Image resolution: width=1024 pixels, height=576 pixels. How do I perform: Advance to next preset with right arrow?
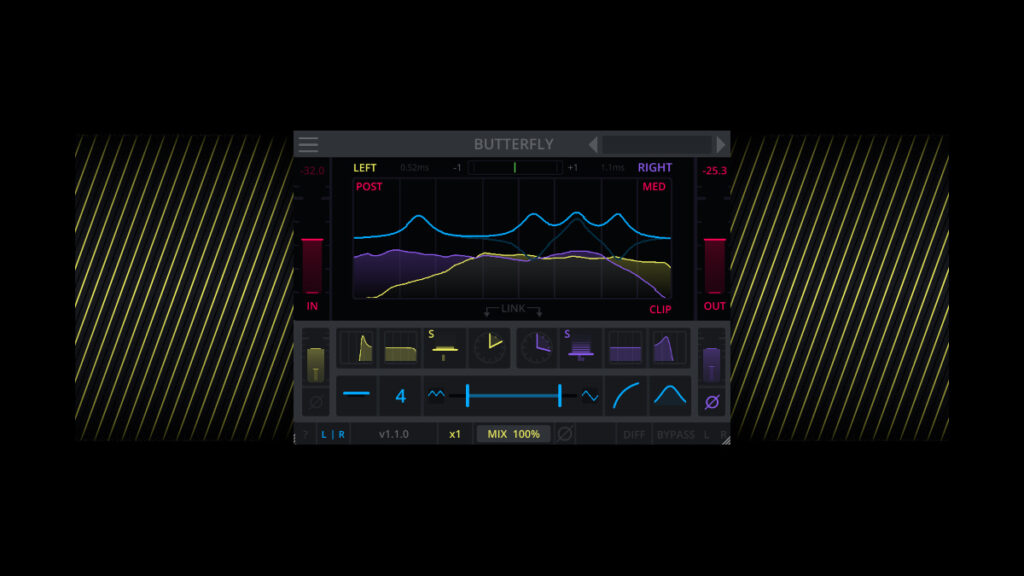(x=719, y=144)
